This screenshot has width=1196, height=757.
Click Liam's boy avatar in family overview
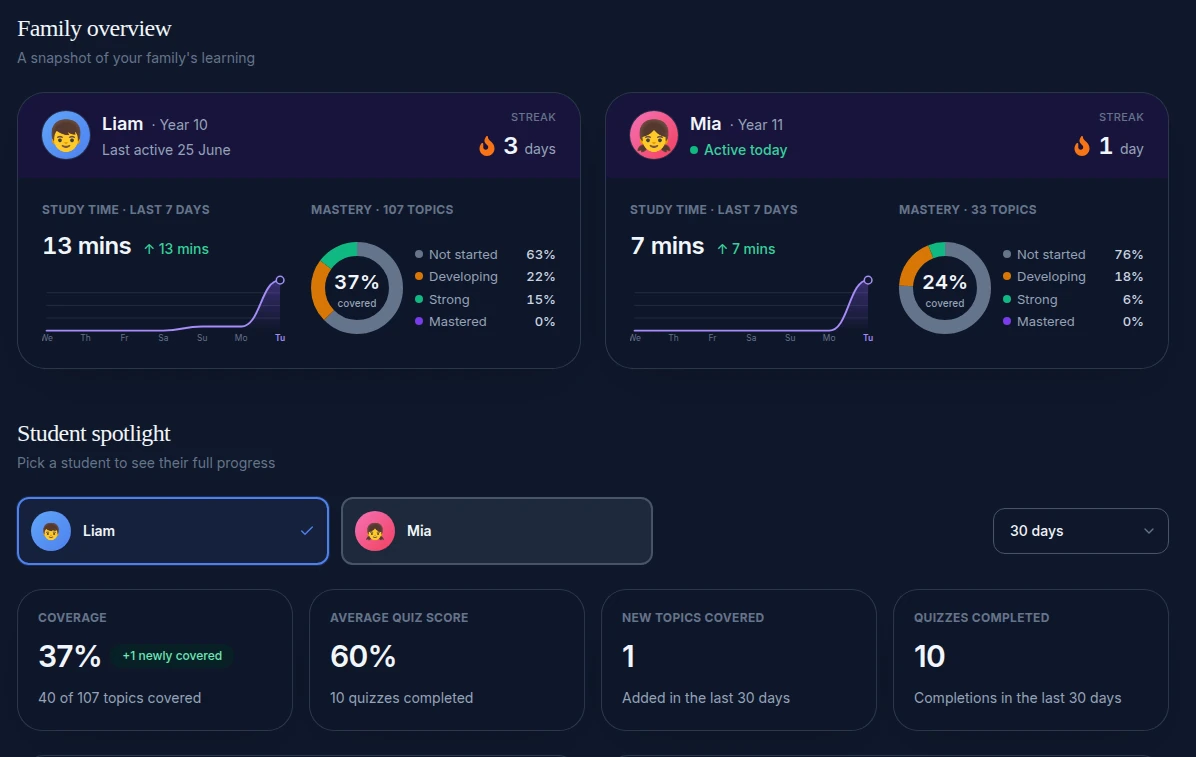66,135
